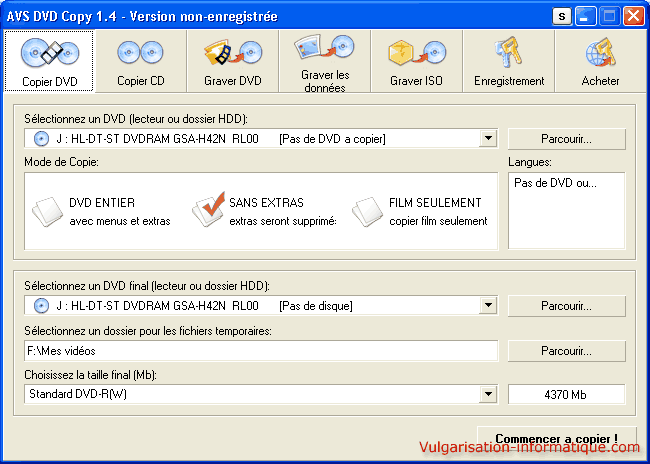650x464 pixels.
Task: Select the DVD ENTIER copy mode
Action: 102,211
